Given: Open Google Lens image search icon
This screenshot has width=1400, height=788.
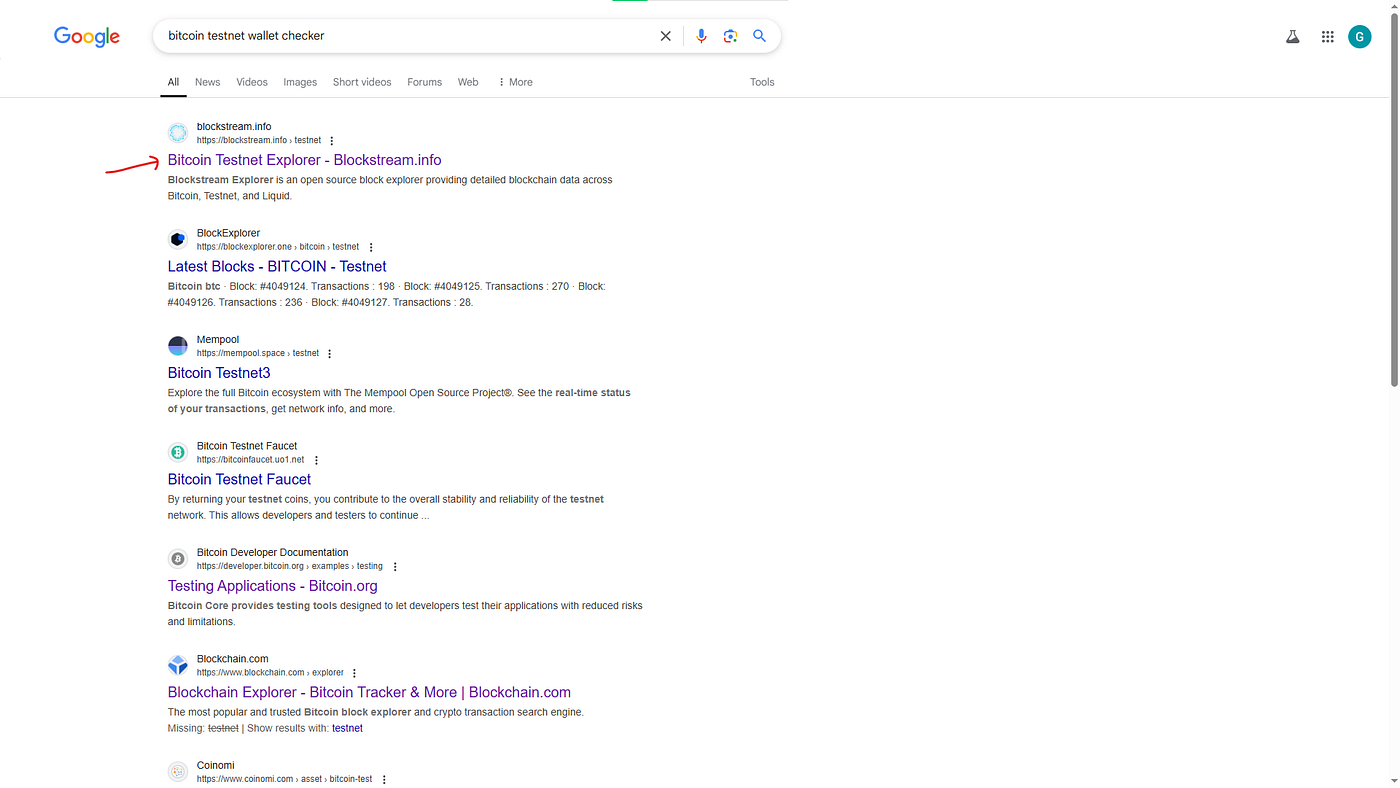Looking at the screenshot, I should tap(730, 36).
